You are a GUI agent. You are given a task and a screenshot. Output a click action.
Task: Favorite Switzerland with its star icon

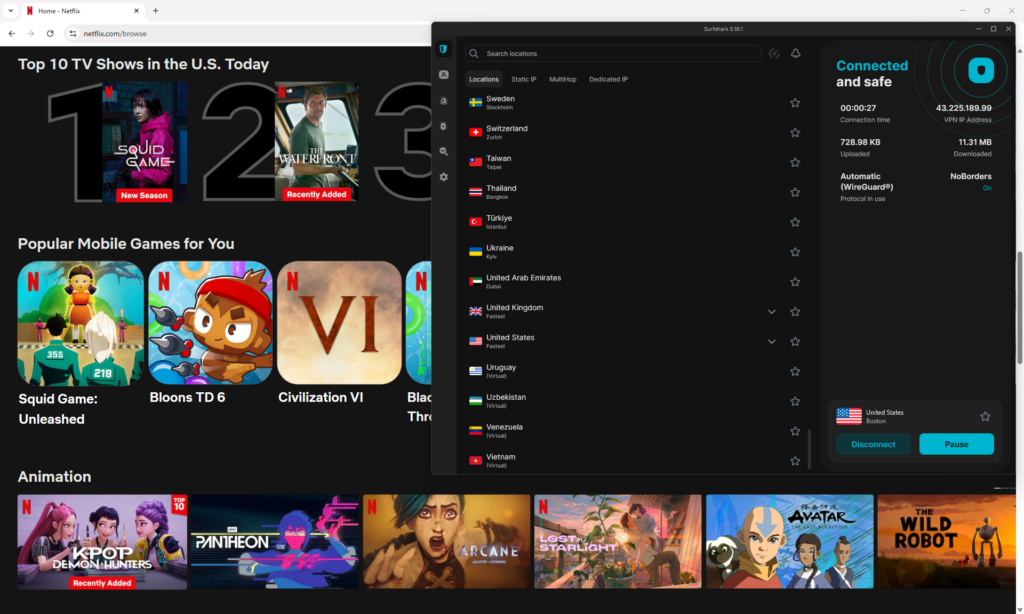coord(795,133)
